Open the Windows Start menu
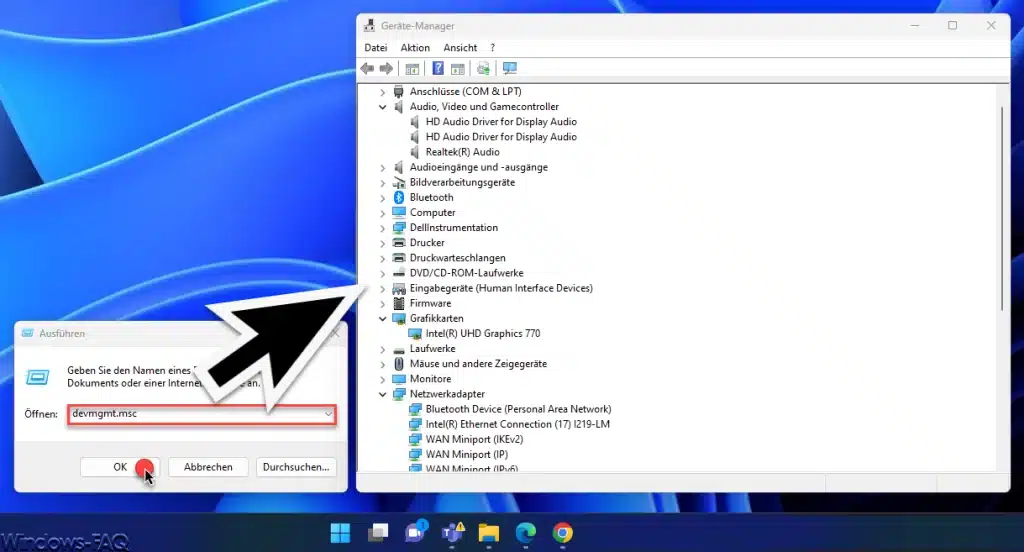Screen dimensions: 1024x552 (340, 532)
